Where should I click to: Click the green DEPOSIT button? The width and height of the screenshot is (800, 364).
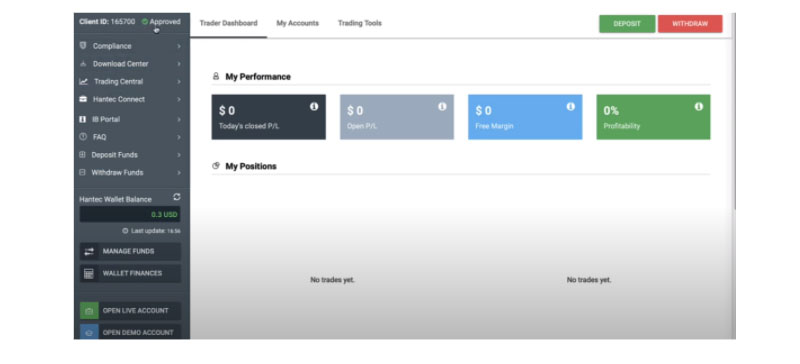(627, 23)
